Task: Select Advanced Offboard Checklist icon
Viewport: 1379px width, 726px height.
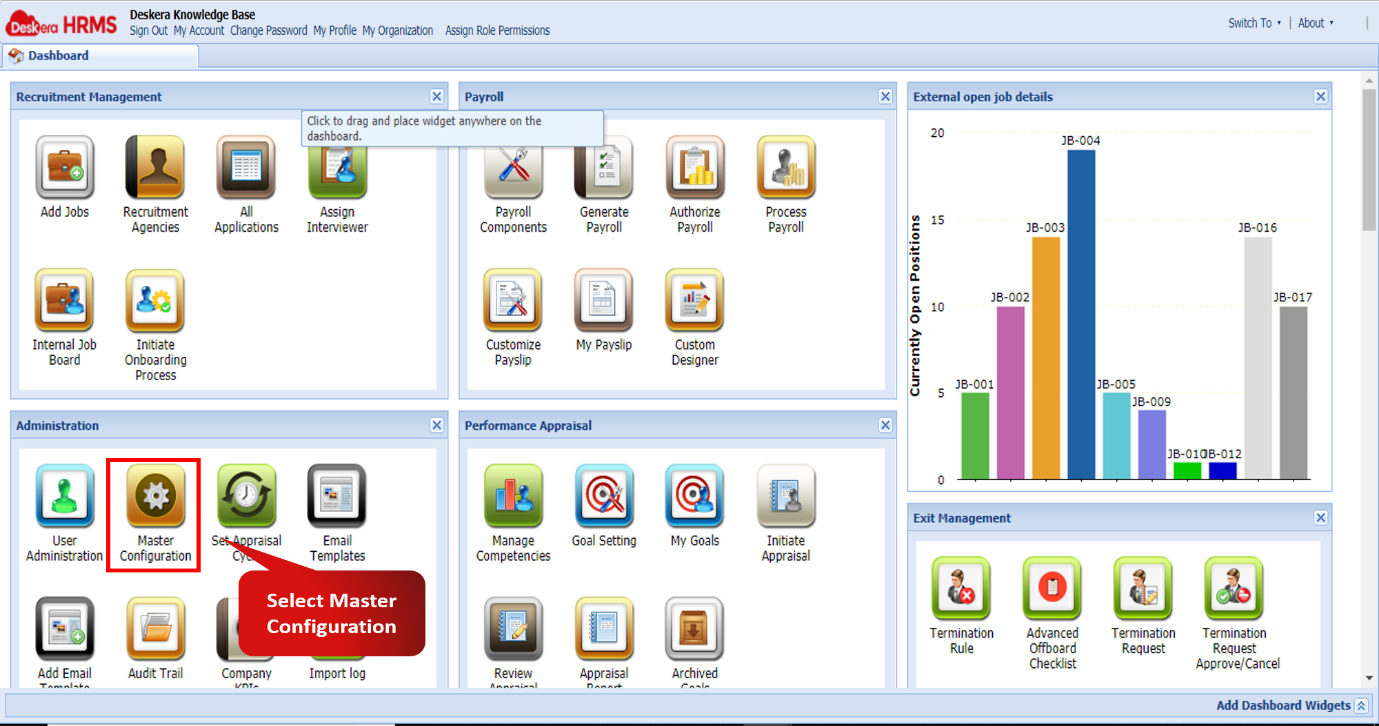Action: point(1052,589)
